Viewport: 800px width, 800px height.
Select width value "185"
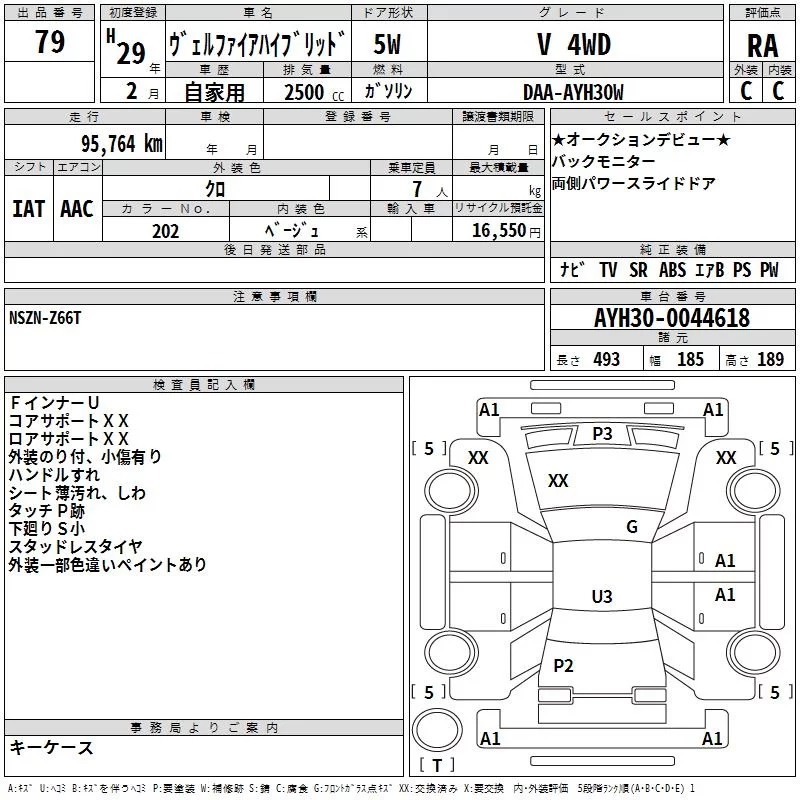690,359
